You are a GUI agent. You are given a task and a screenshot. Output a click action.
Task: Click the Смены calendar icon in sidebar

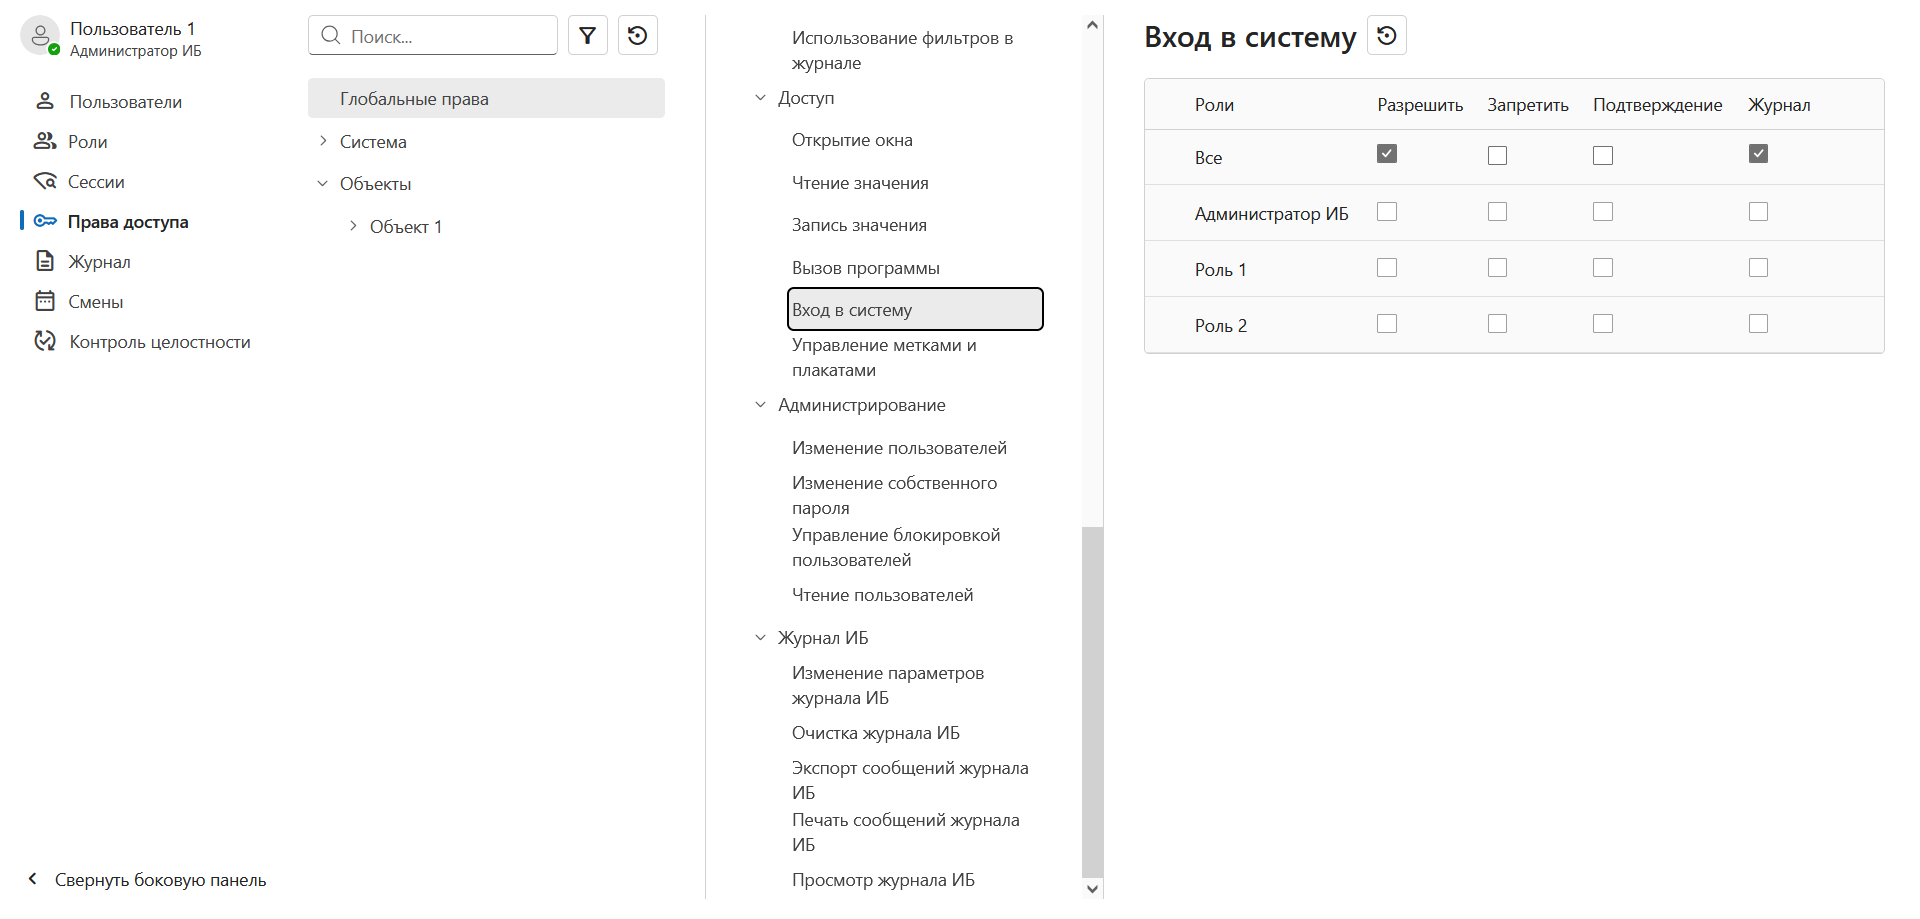point(45,301)
